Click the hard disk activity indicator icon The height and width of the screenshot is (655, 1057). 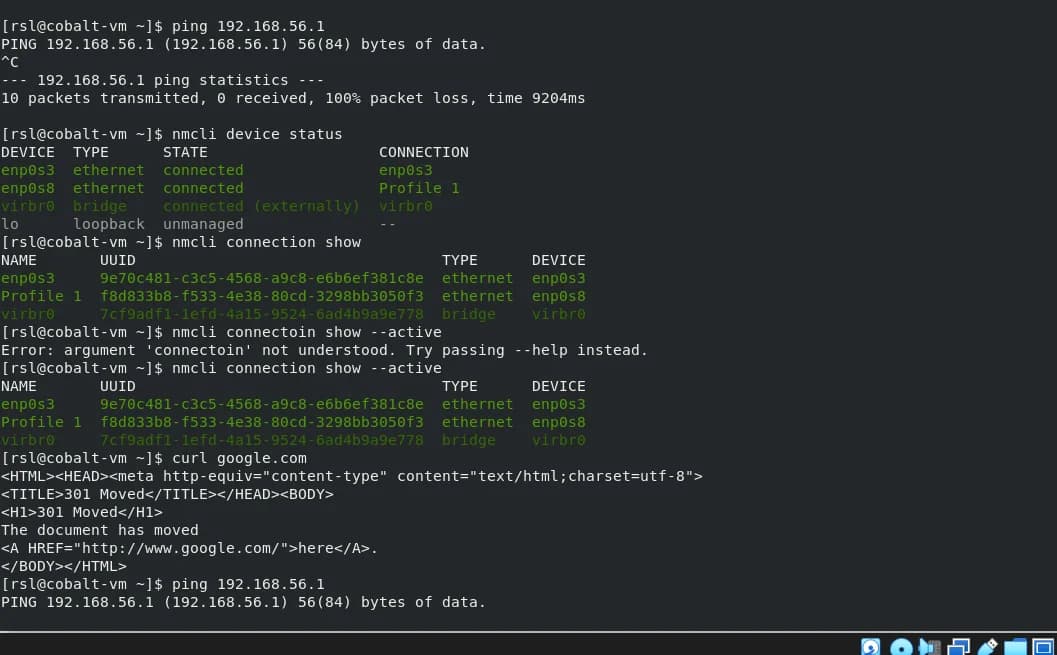[871, 647]
